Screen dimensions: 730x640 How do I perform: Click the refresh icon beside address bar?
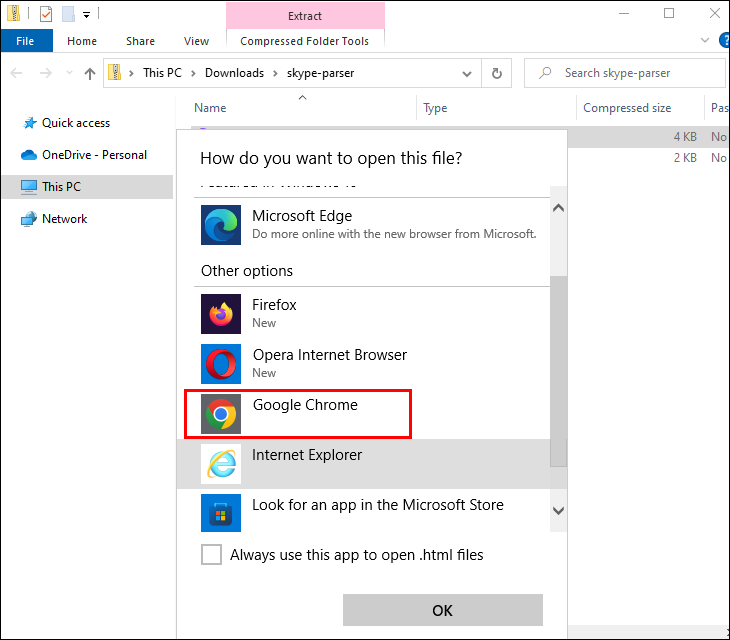497,73
